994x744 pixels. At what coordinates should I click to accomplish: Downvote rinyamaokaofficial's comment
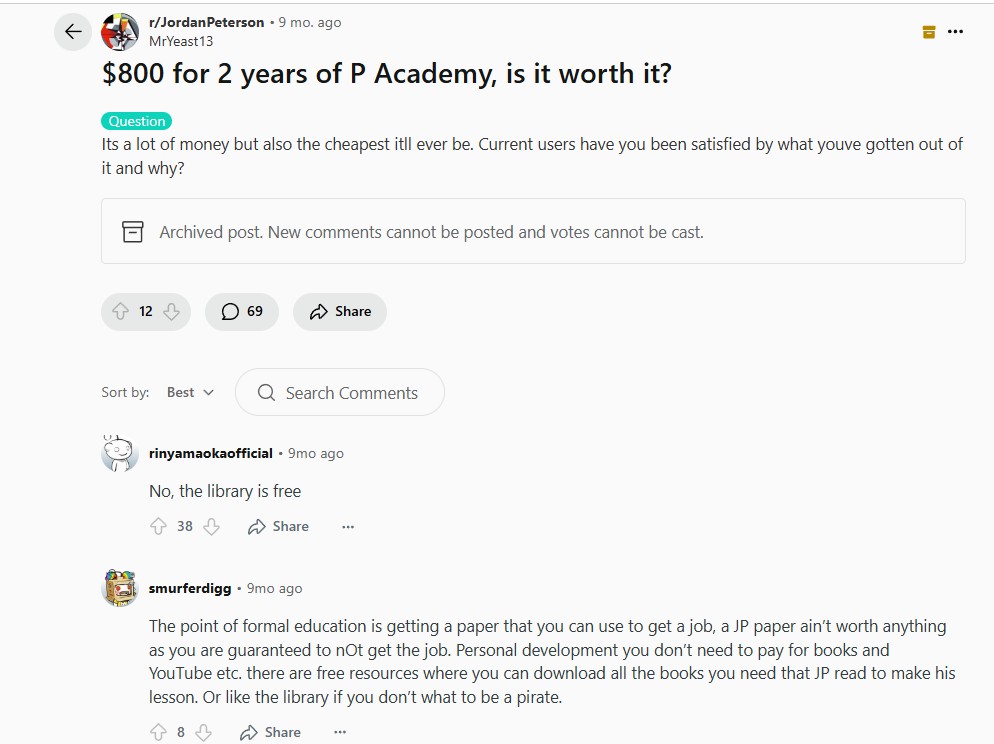pos(211,526)
